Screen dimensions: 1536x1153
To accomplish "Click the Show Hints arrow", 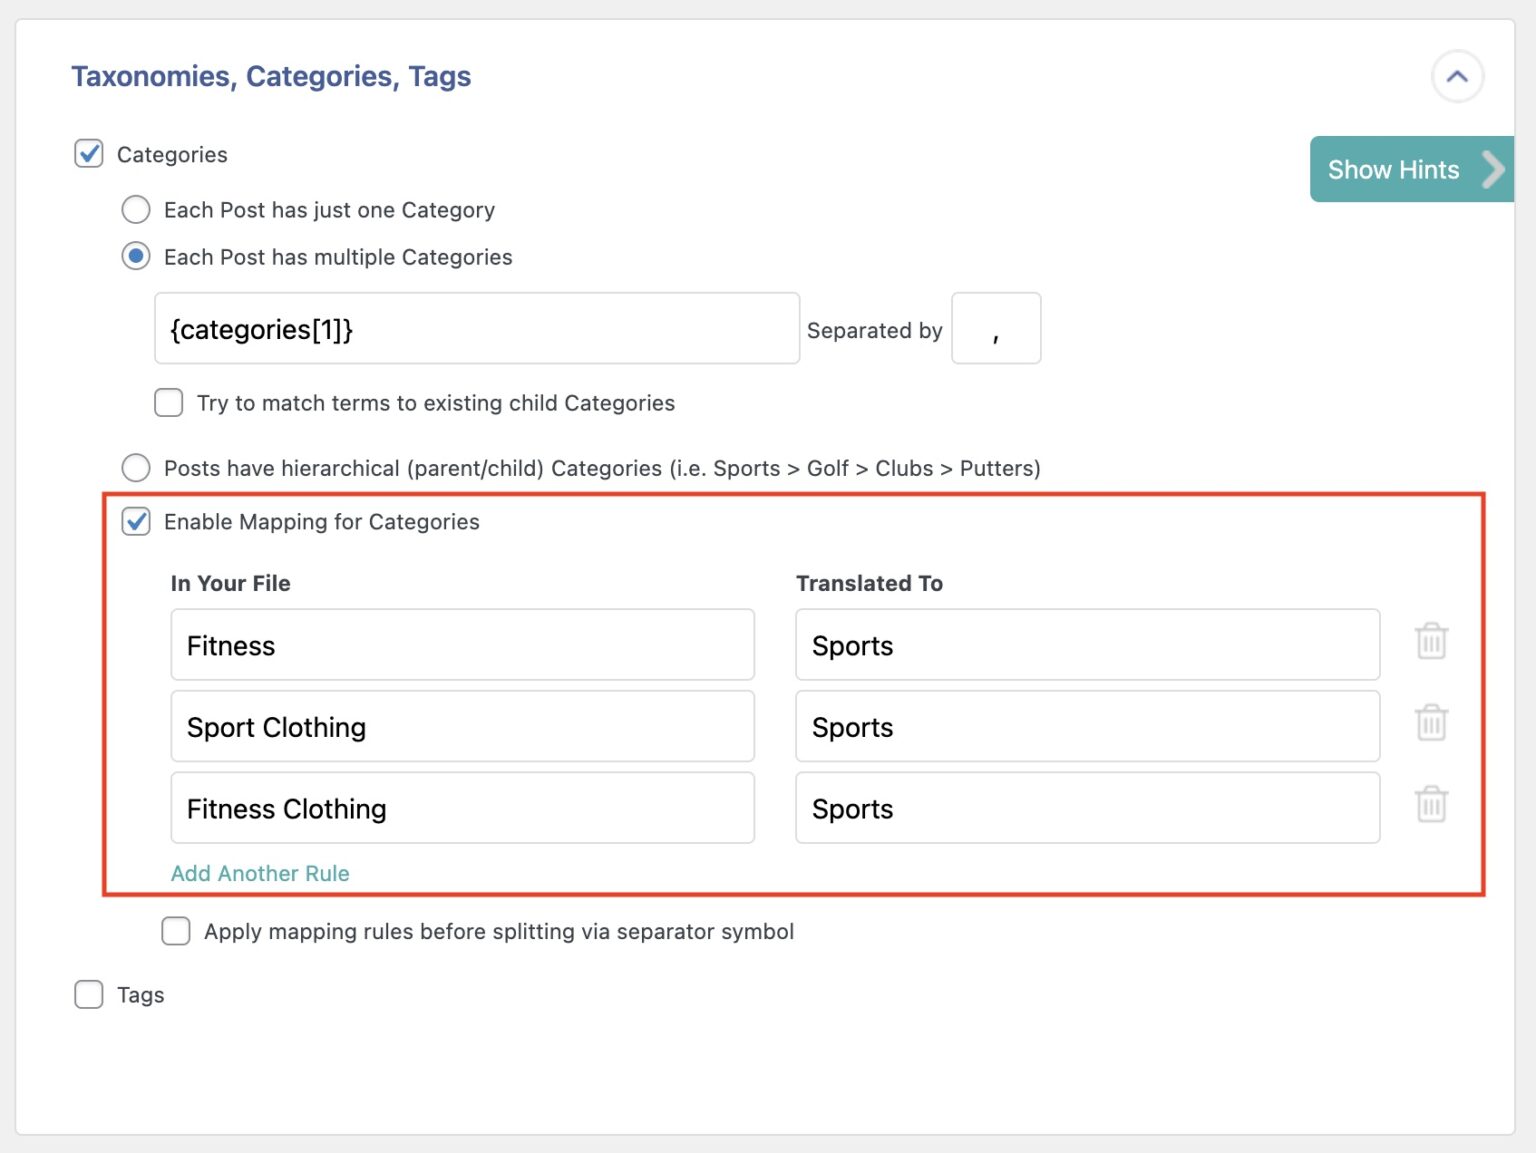I will click(x=1491, y=169).
